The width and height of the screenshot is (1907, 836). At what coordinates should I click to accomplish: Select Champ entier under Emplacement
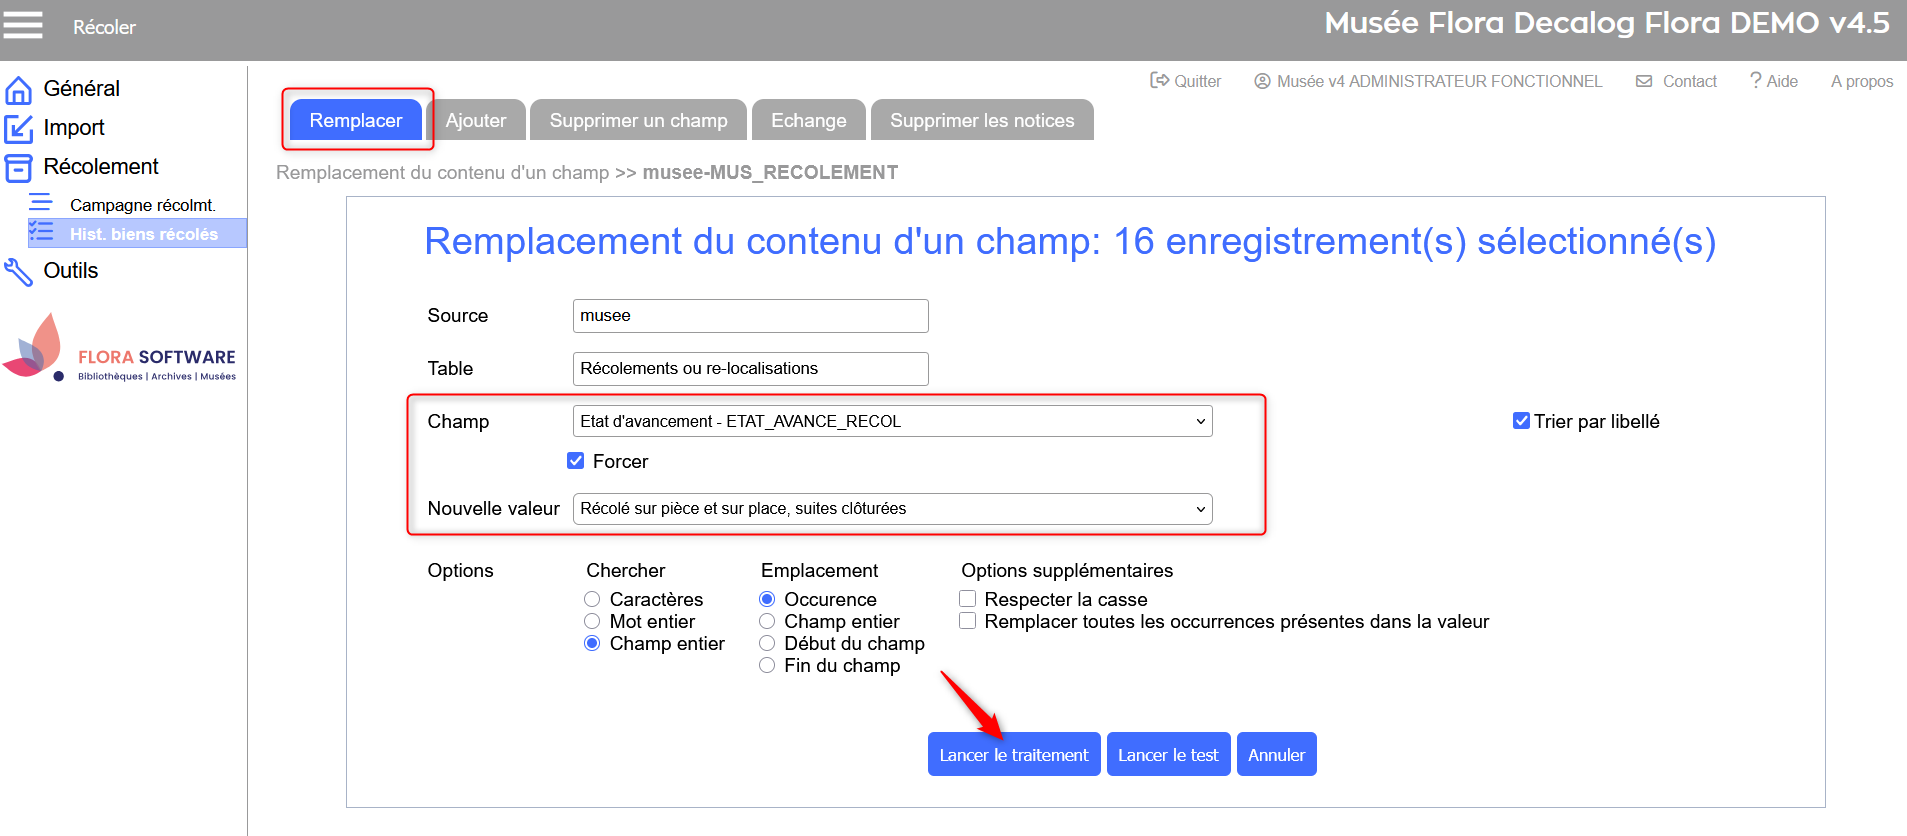tap(767, 621)
